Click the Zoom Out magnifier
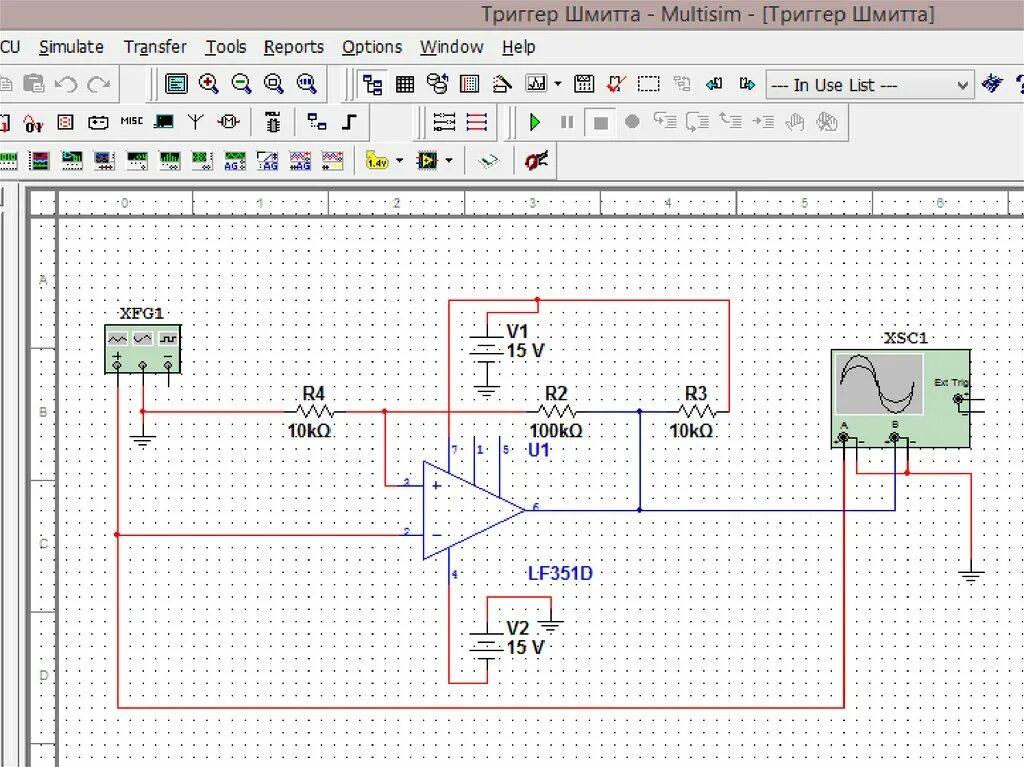 click(242, 84)
